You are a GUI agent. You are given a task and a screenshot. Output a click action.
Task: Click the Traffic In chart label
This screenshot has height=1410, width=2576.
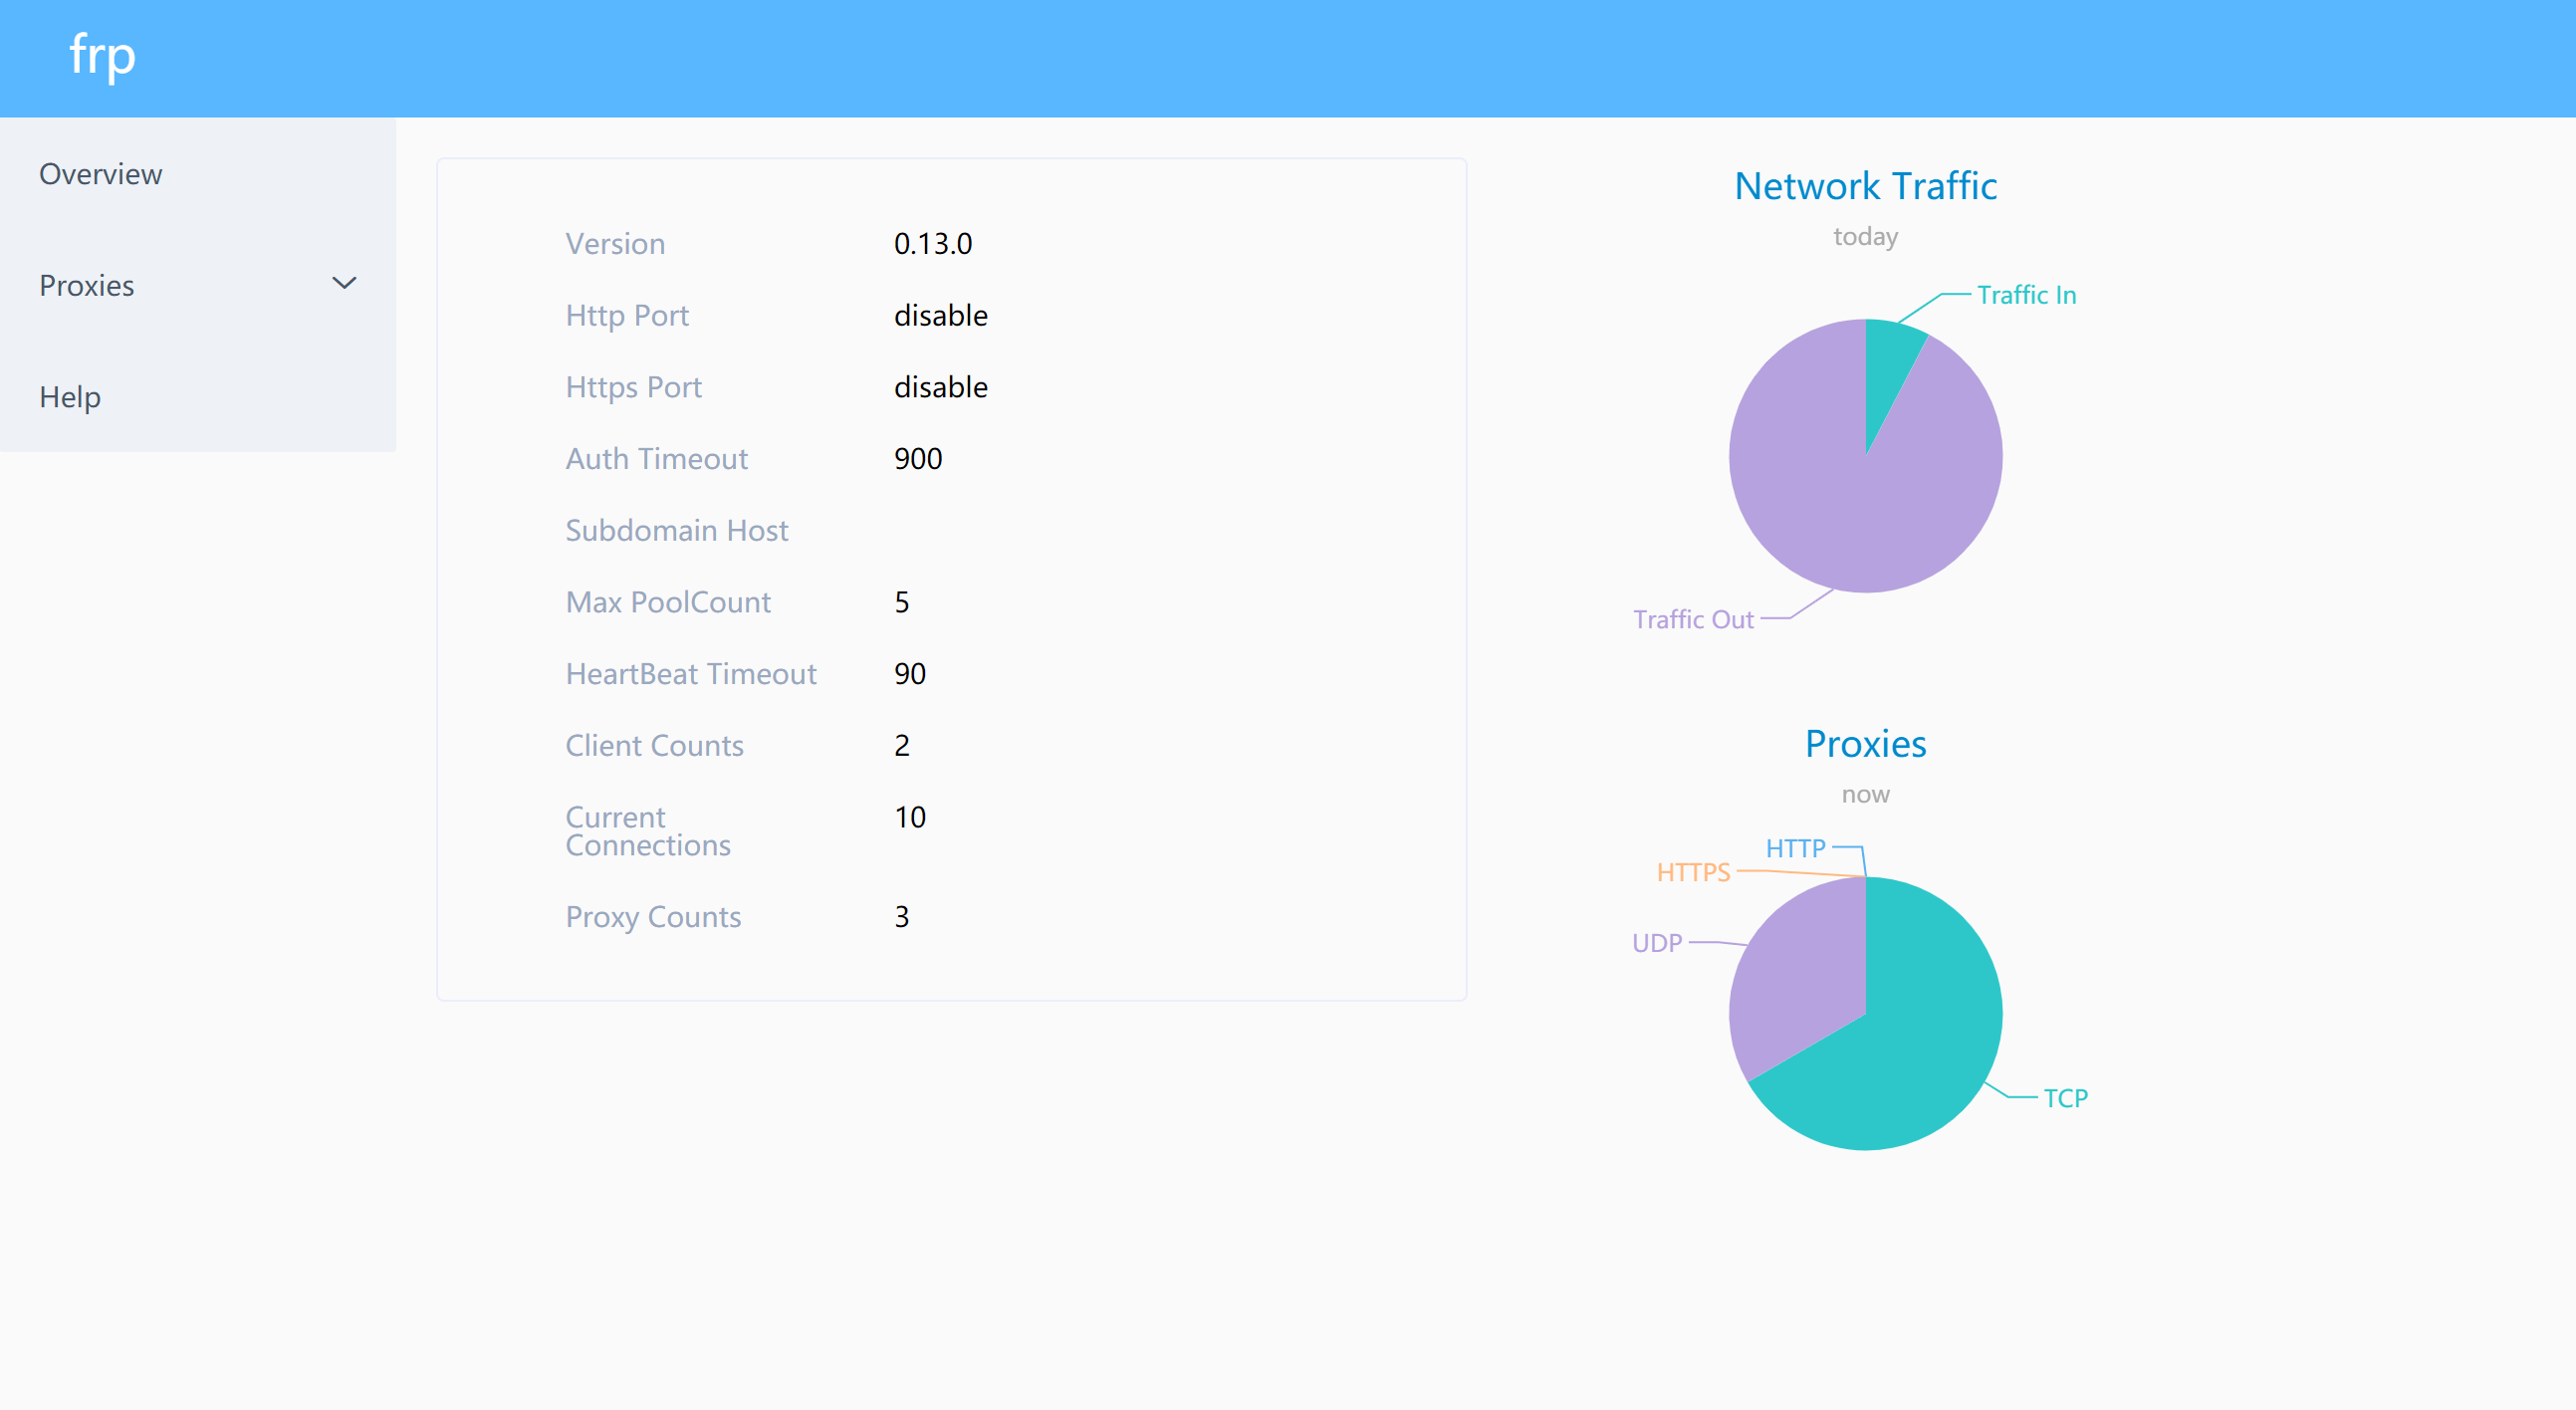pyautogui.click(x=2026, y=295)
